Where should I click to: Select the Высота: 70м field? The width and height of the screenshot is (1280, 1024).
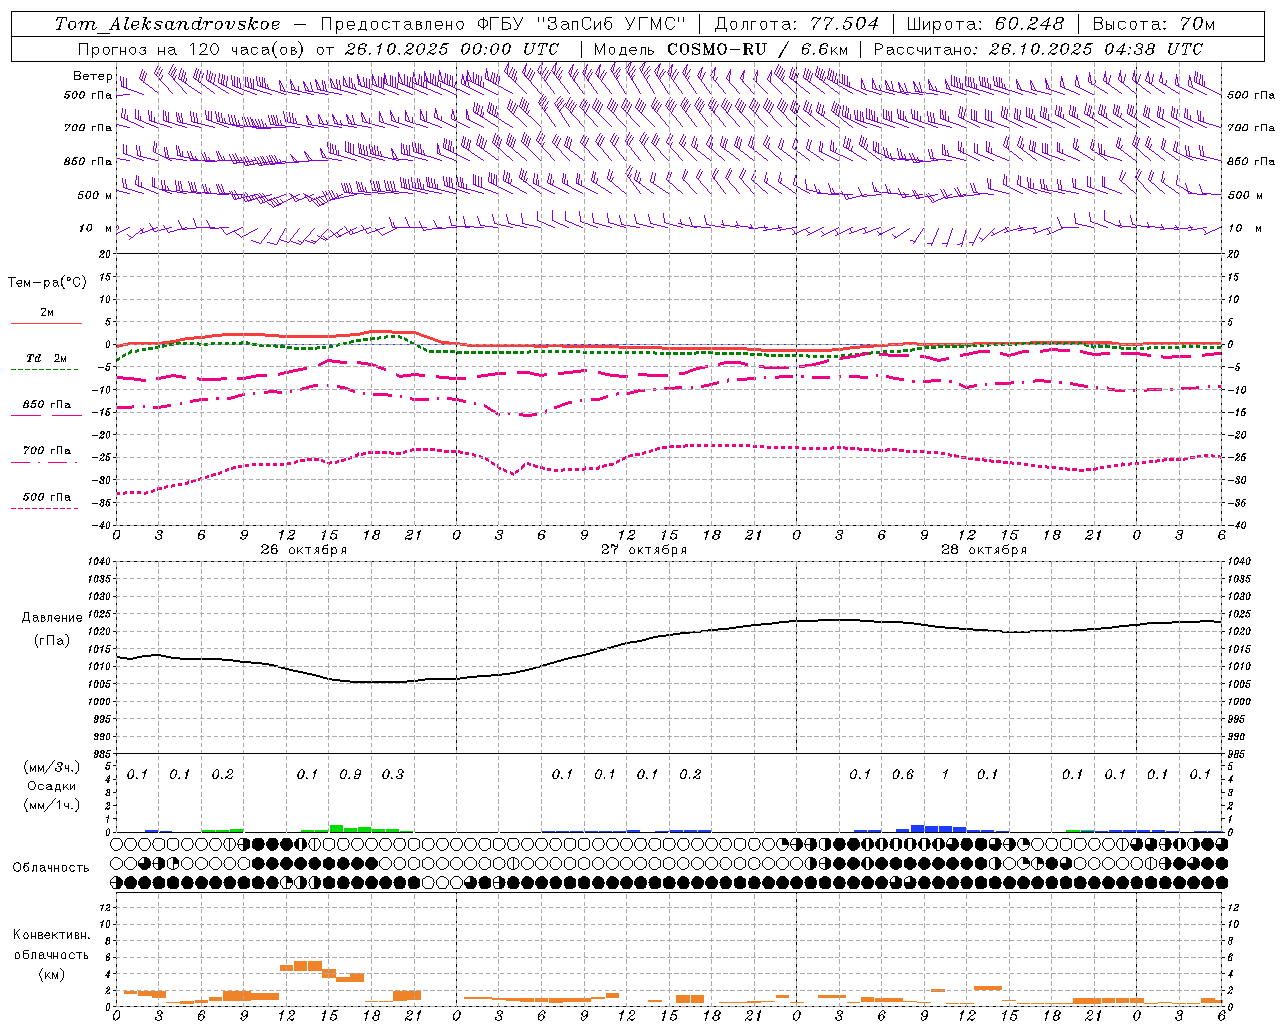[1154, 24]
